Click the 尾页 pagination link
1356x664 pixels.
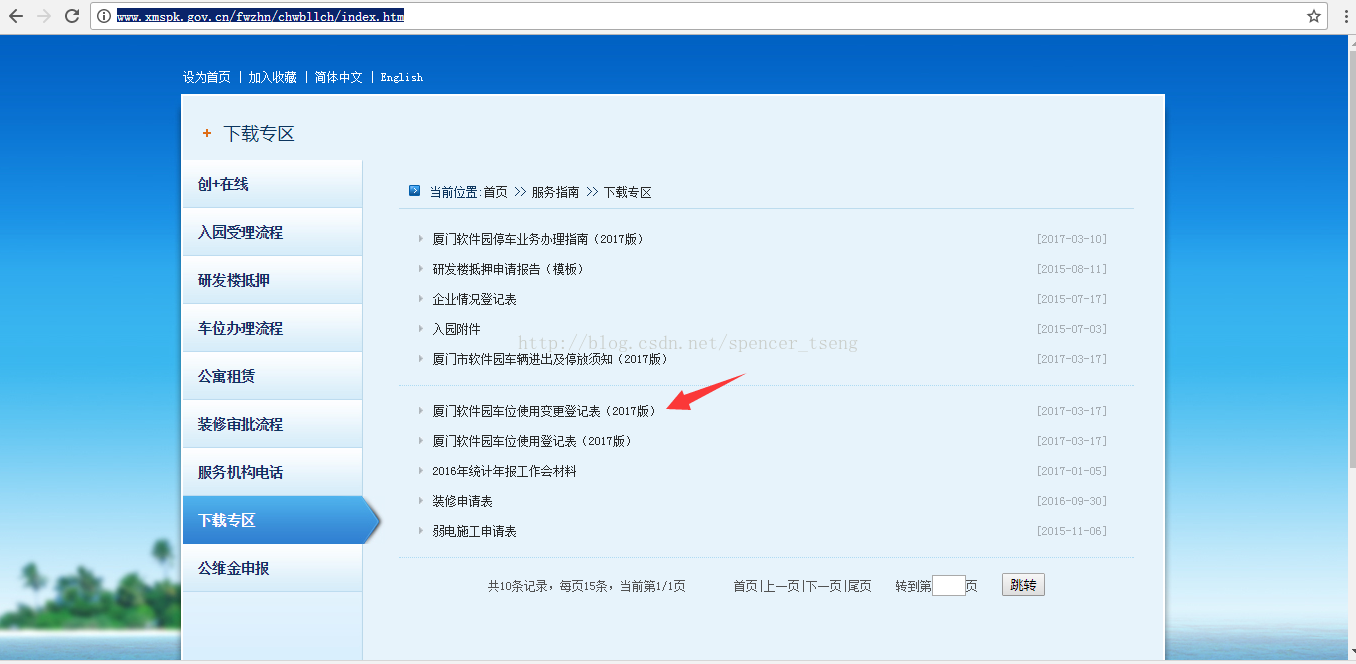[x=860, y=586]
